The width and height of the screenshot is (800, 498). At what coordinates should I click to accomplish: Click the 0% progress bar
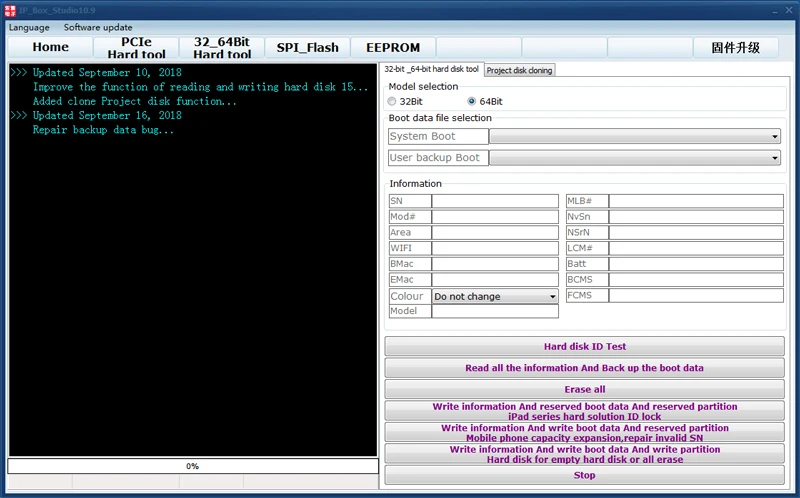pos(193,466)
